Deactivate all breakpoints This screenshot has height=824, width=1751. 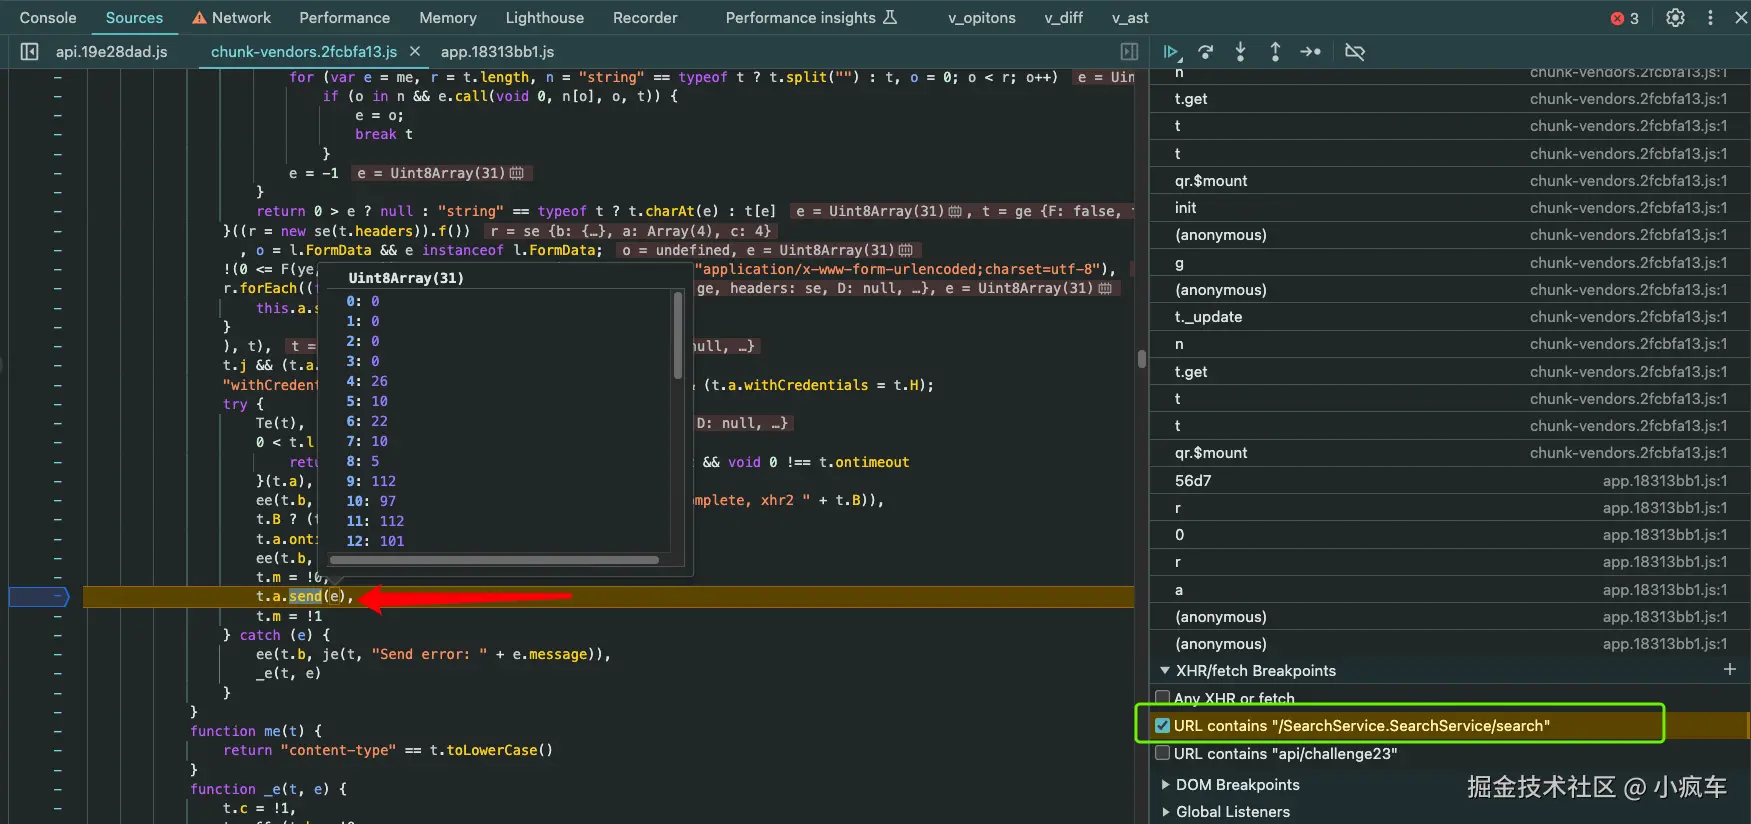pos(1355,52)
